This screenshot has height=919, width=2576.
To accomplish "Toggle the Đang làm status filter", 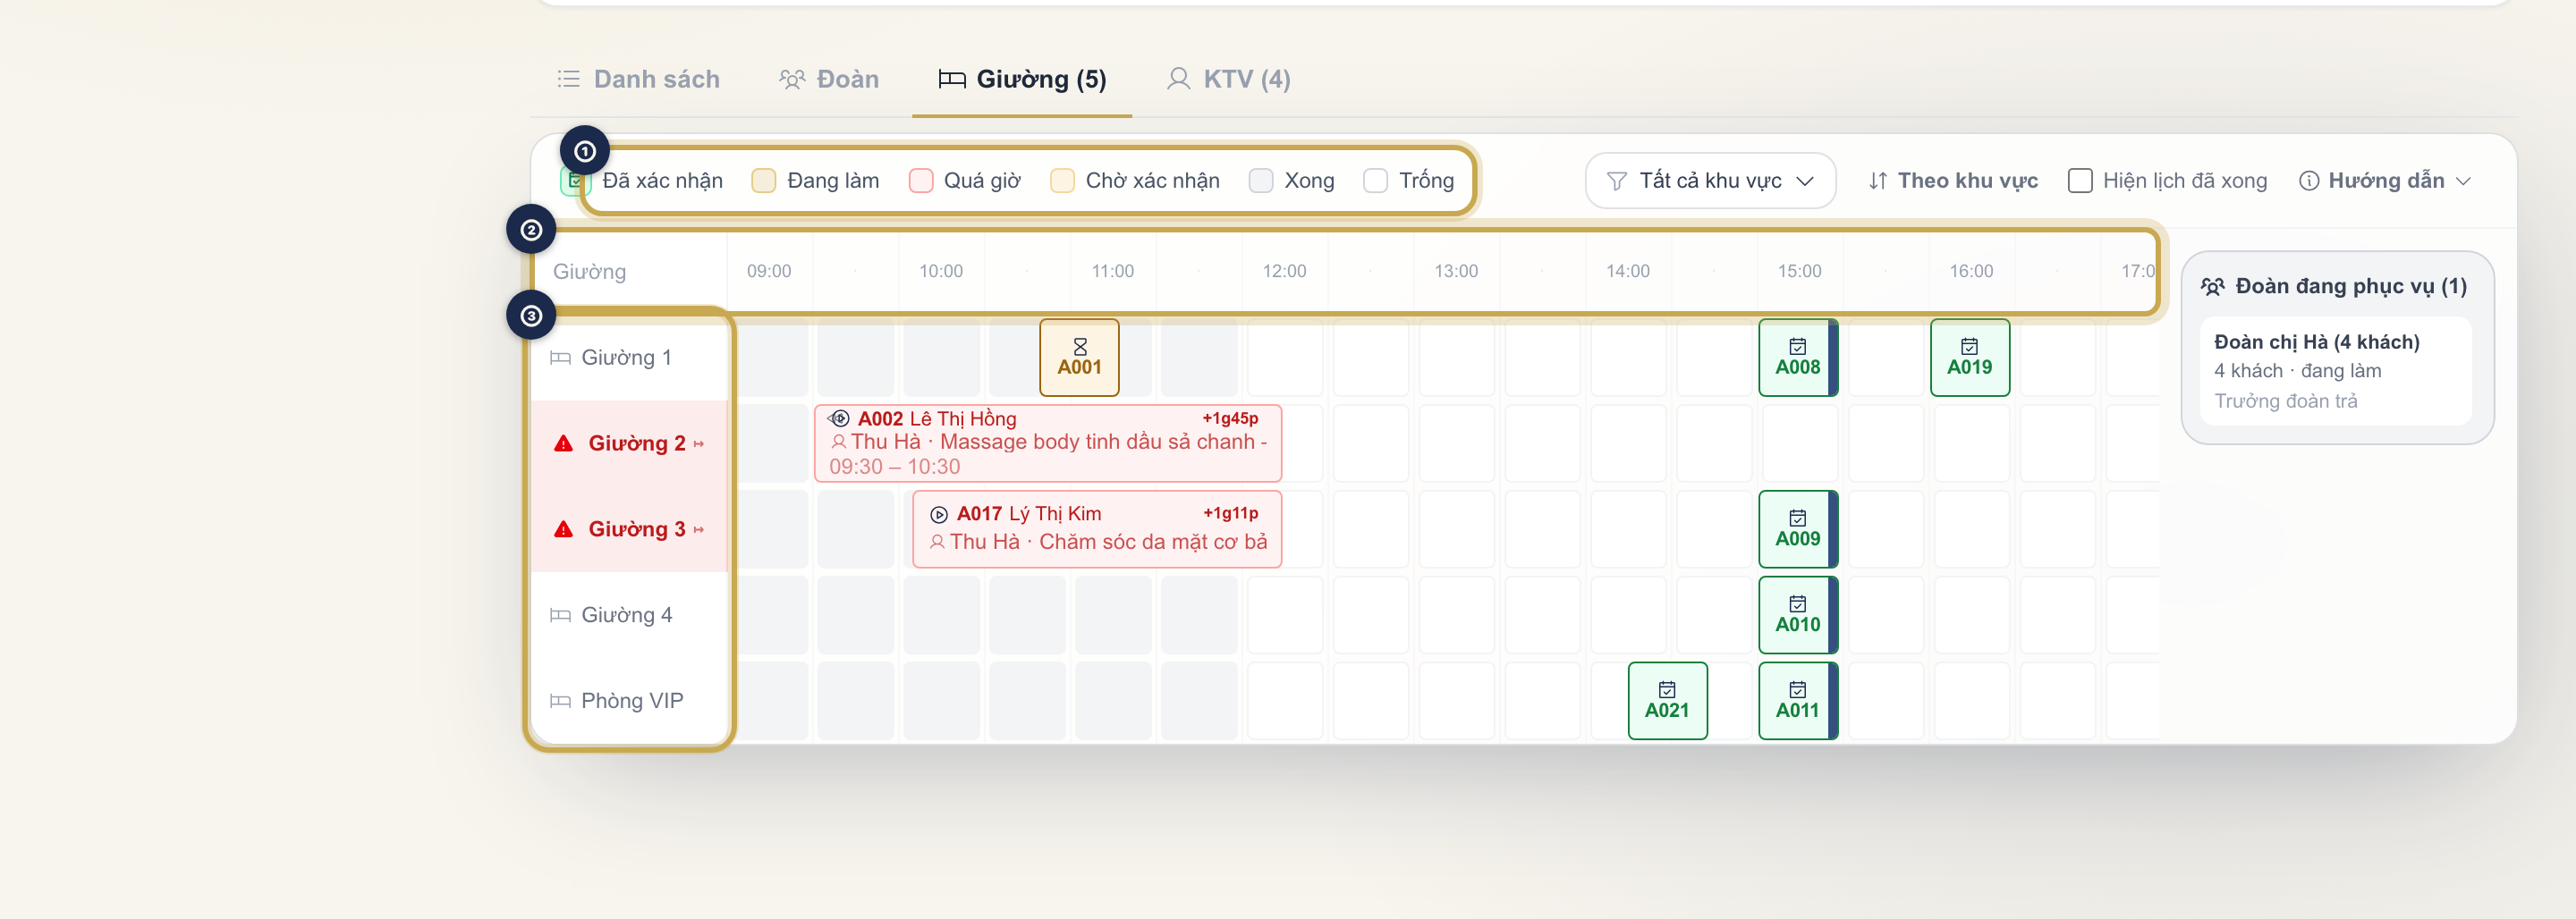I will click(816, 181).
